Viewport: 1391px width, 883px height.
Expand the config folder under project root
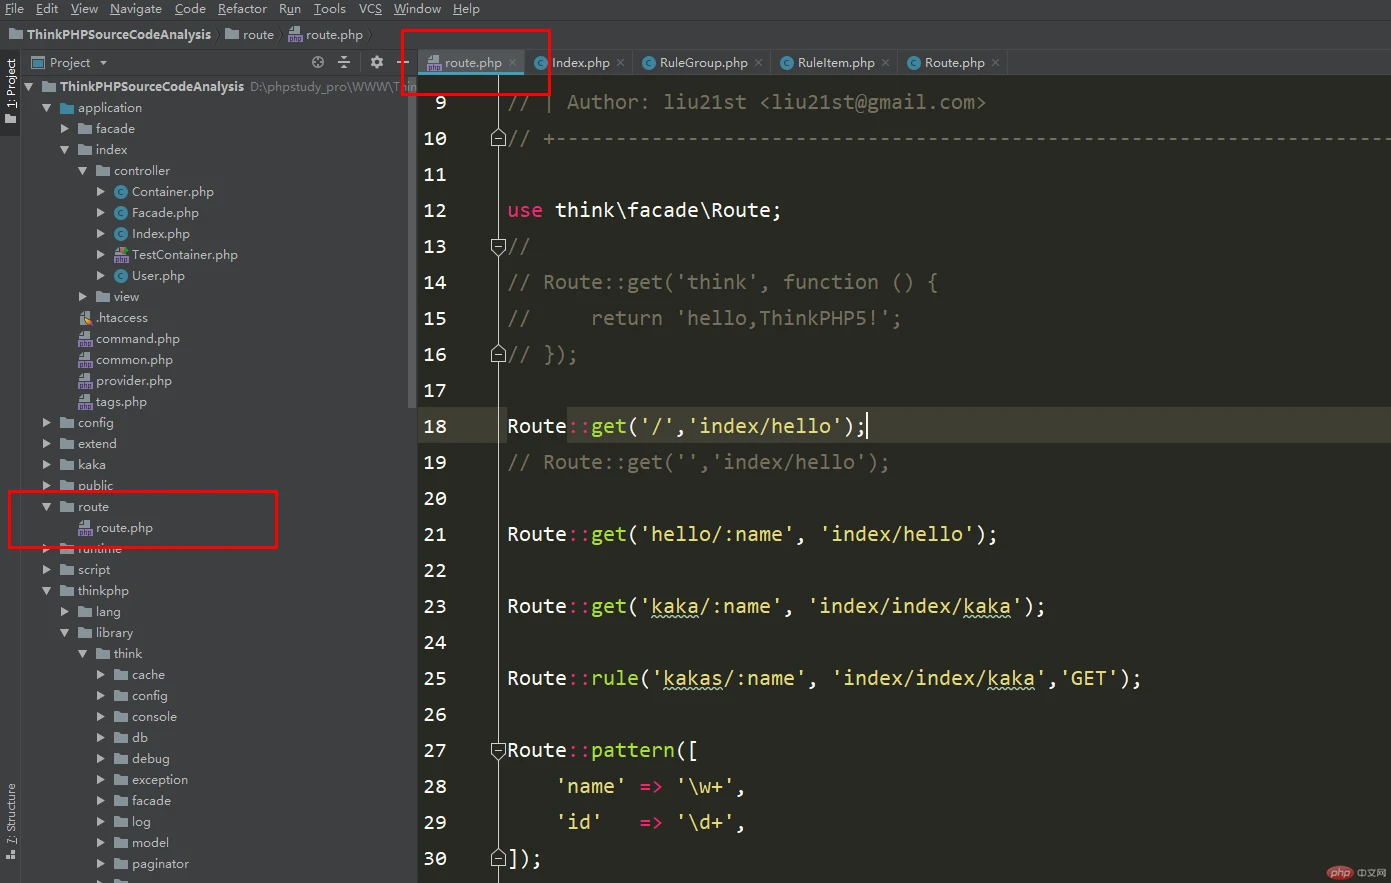47,423
